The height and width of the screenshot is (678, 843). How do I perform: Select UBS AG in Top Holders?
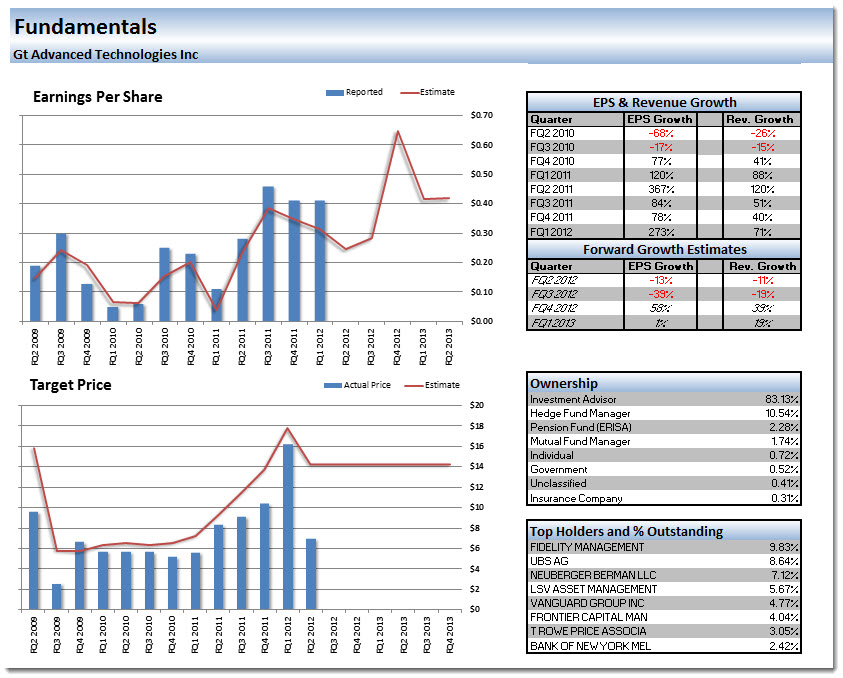(x=550, y=561)
